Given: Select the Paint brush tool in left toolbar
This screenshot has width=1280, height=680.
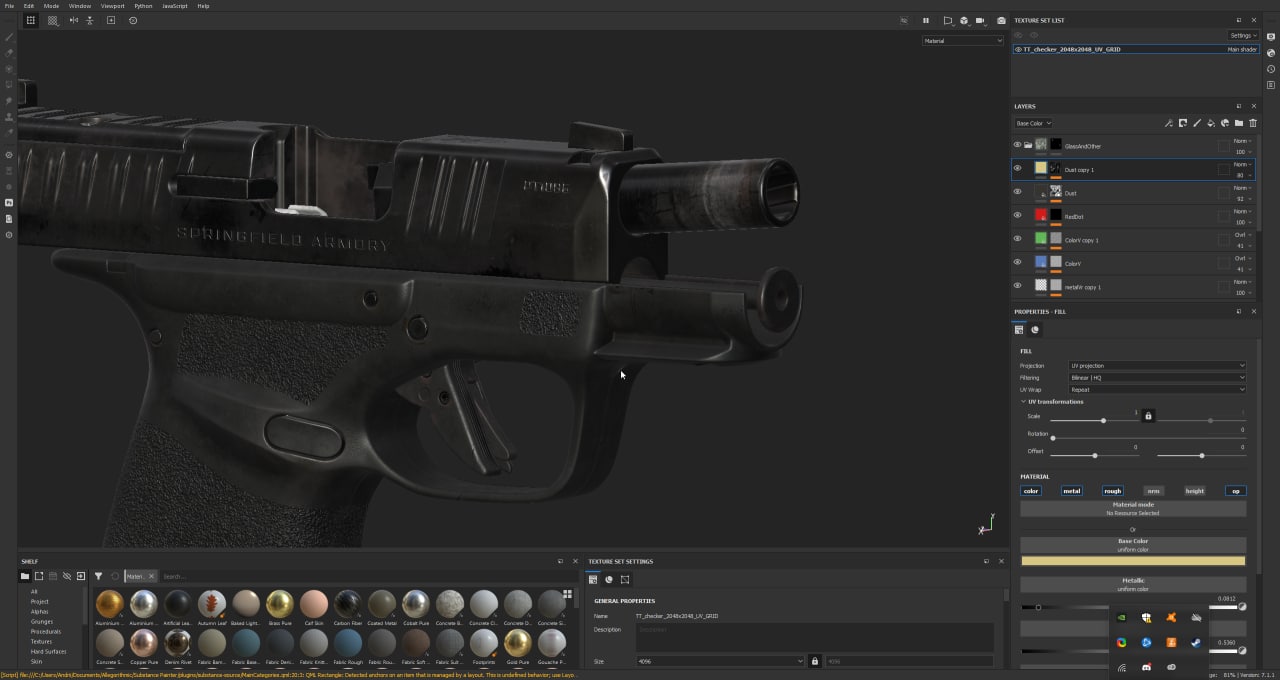Looking at the screenshot, I should point(9,37).
